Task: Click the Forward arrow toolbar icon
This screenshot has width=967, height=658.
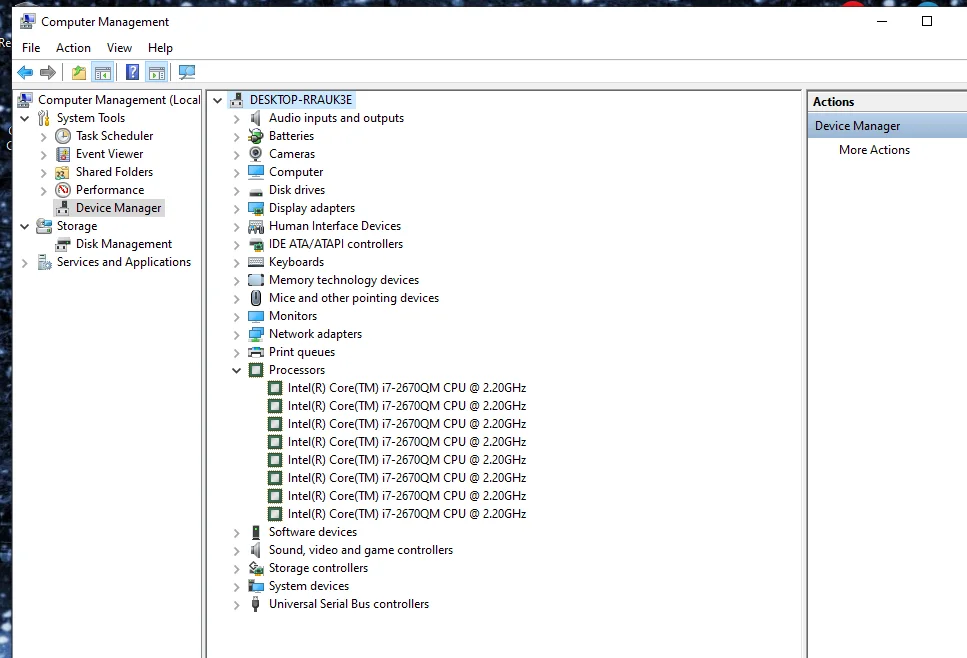Action: point(47,73)
